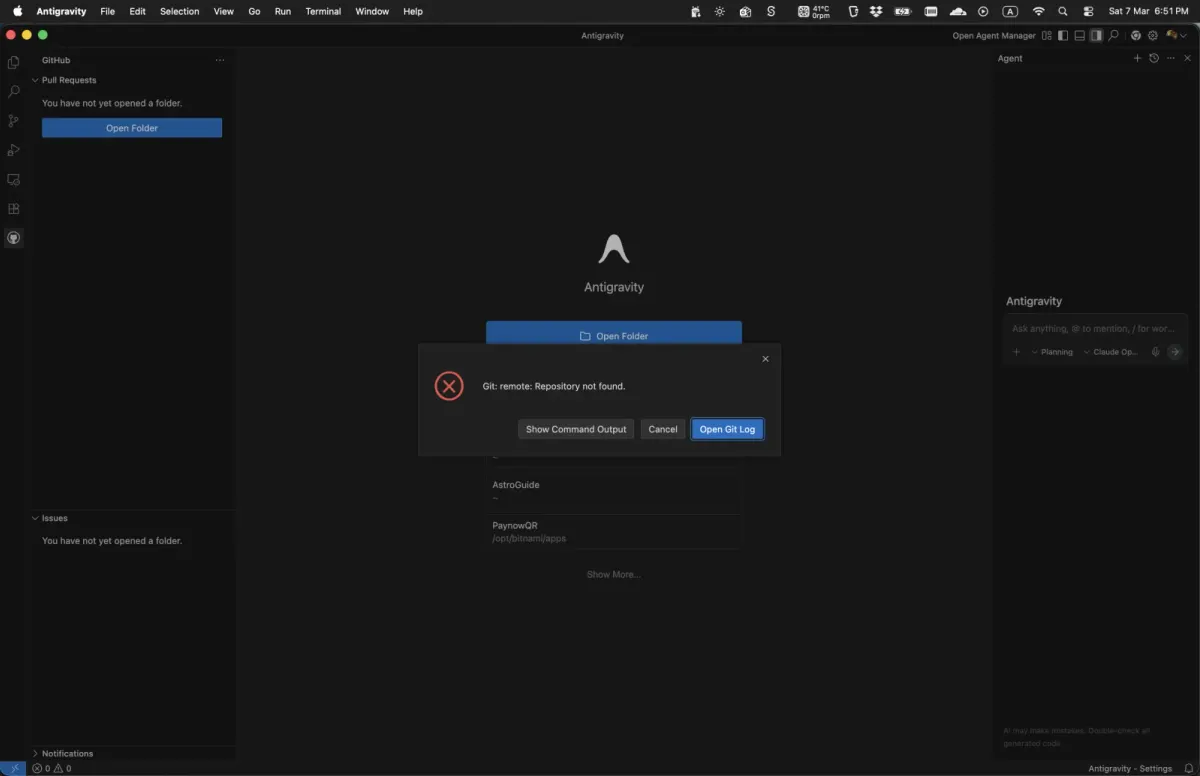Viewport: 1200px width, 776px height.
Task: Open the Antigravity app menu in the menu bar
Action: [x=62, y=11]
